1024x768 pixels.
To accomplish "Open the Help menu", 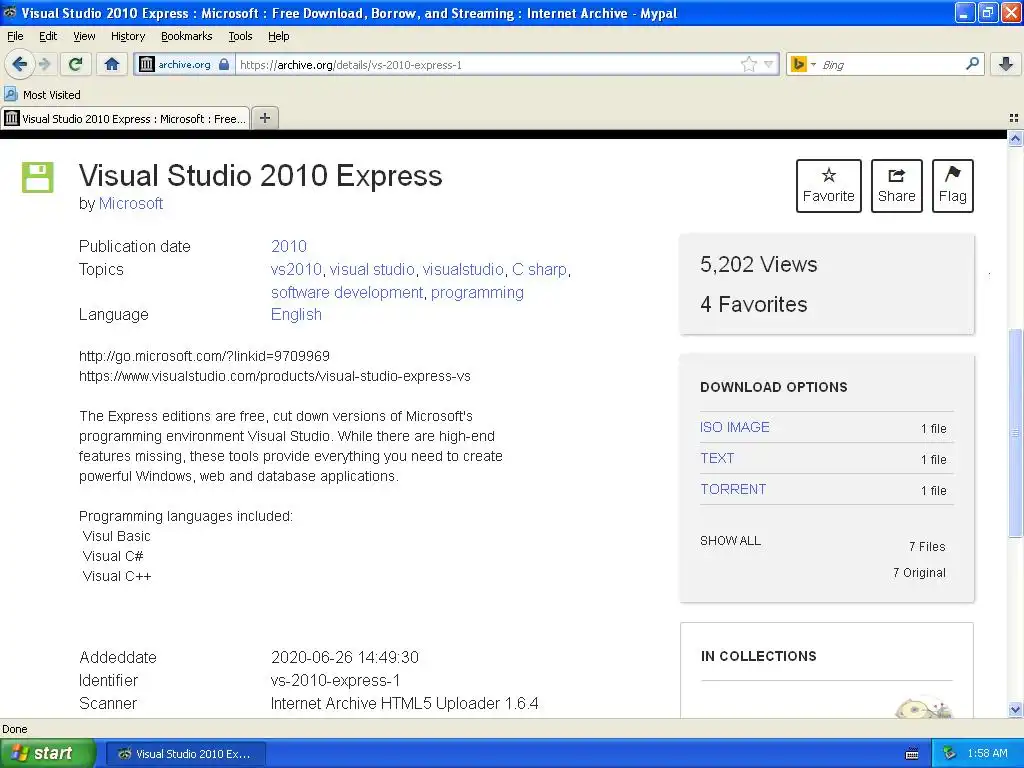I will 278,36.
